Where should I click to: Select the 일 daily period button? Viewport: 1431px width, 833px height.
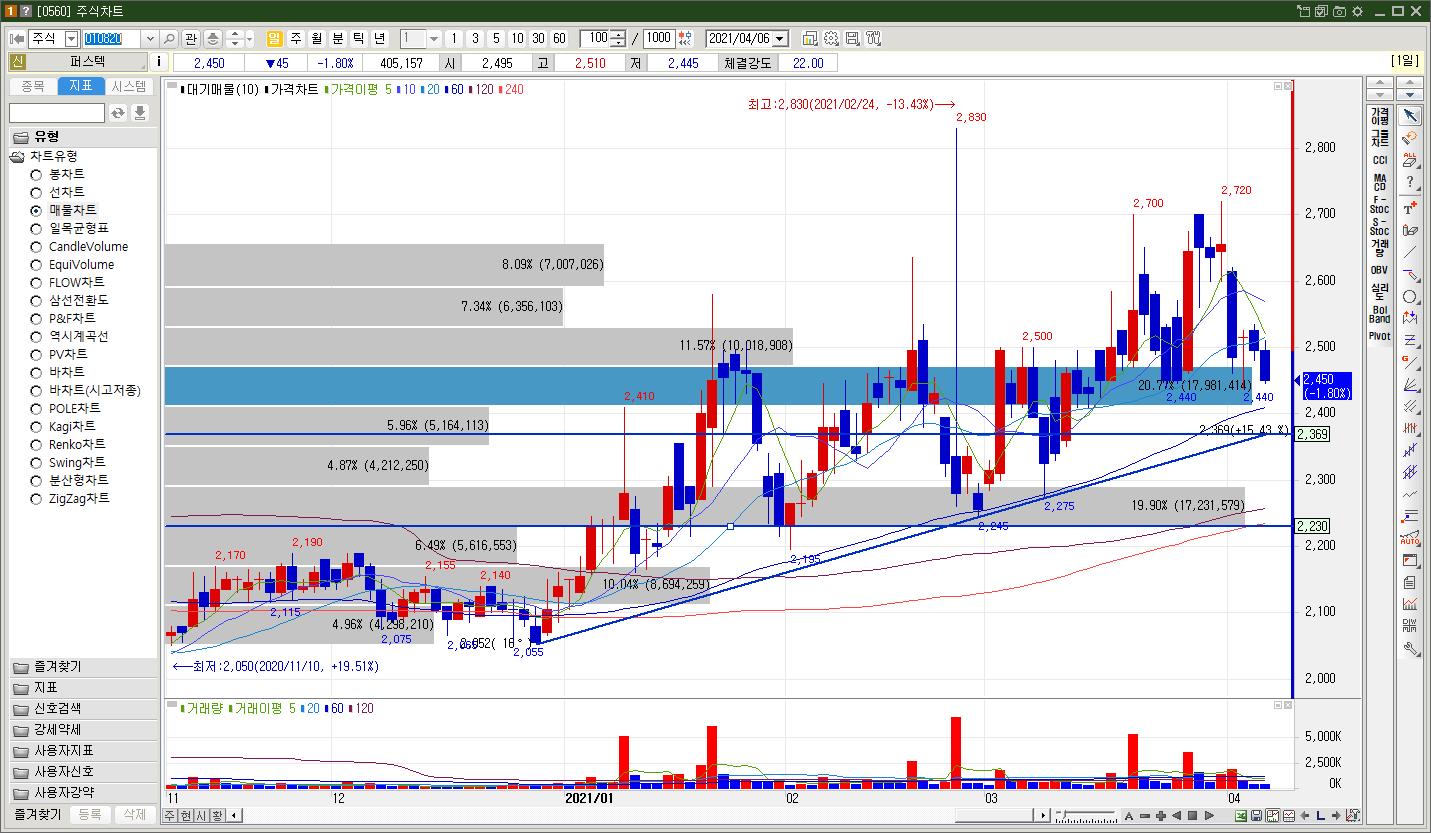coord(275,39)
